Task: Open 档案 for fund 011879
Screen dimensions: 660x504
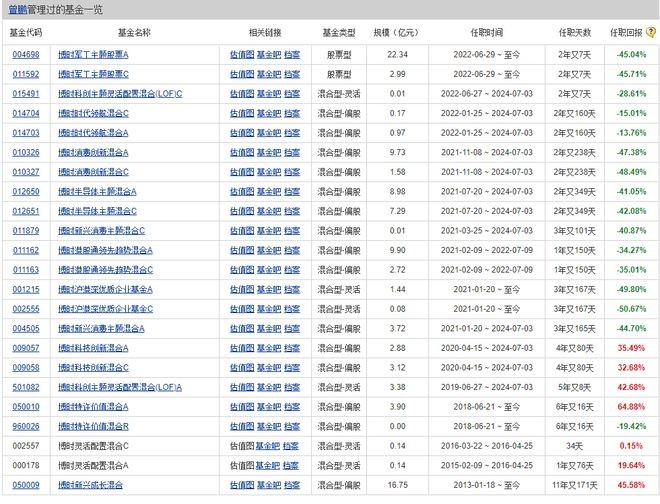Action: pos(292,230)
